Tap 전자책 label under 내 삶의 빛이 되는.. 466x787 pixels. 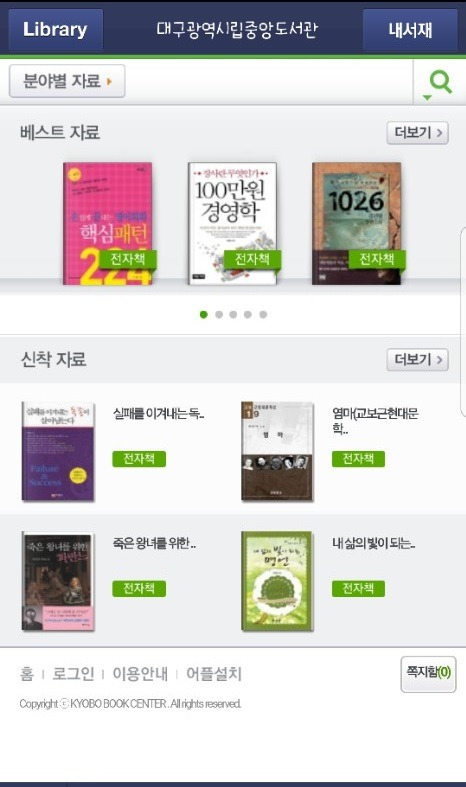[x=358, y=588]
